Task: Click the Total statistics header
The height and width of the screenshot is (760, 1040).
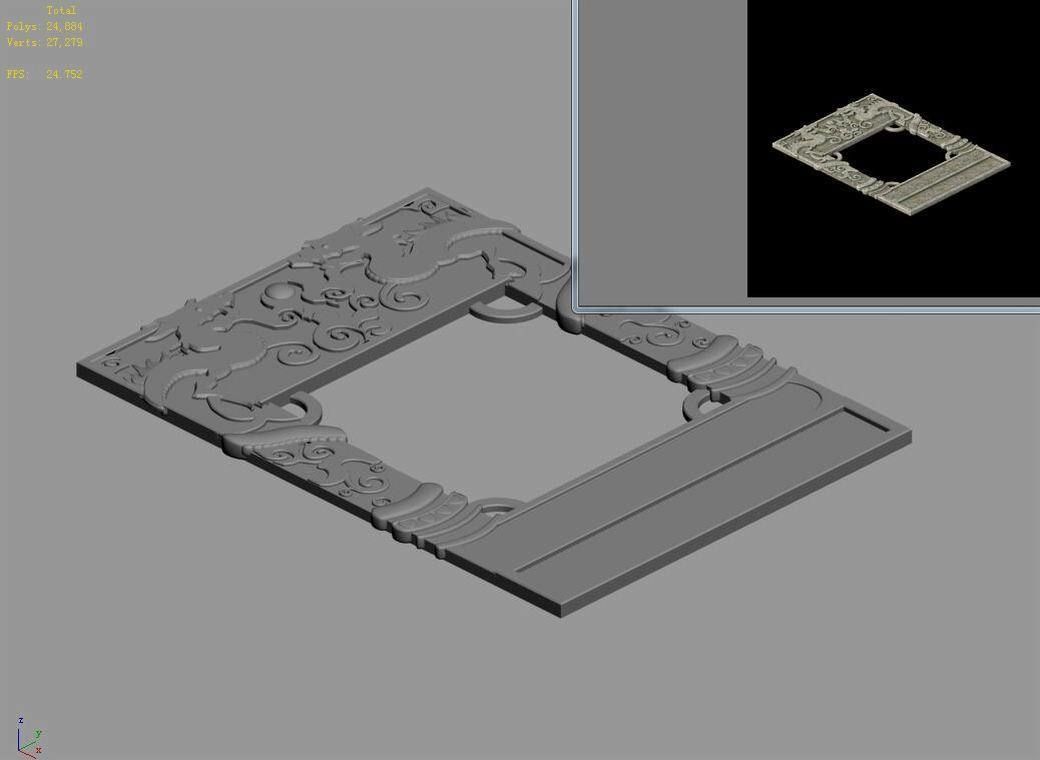Action: (x=61, y=11)
